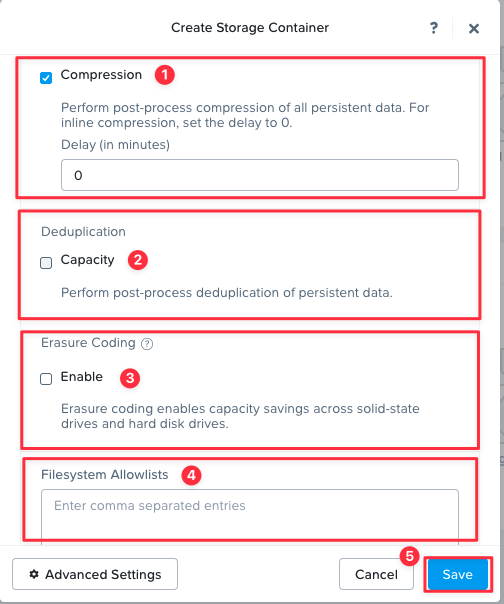Click the Deduplication section heading
Image resolution: width=504 pixels, height=604 pixels.
tap(83, 232)
